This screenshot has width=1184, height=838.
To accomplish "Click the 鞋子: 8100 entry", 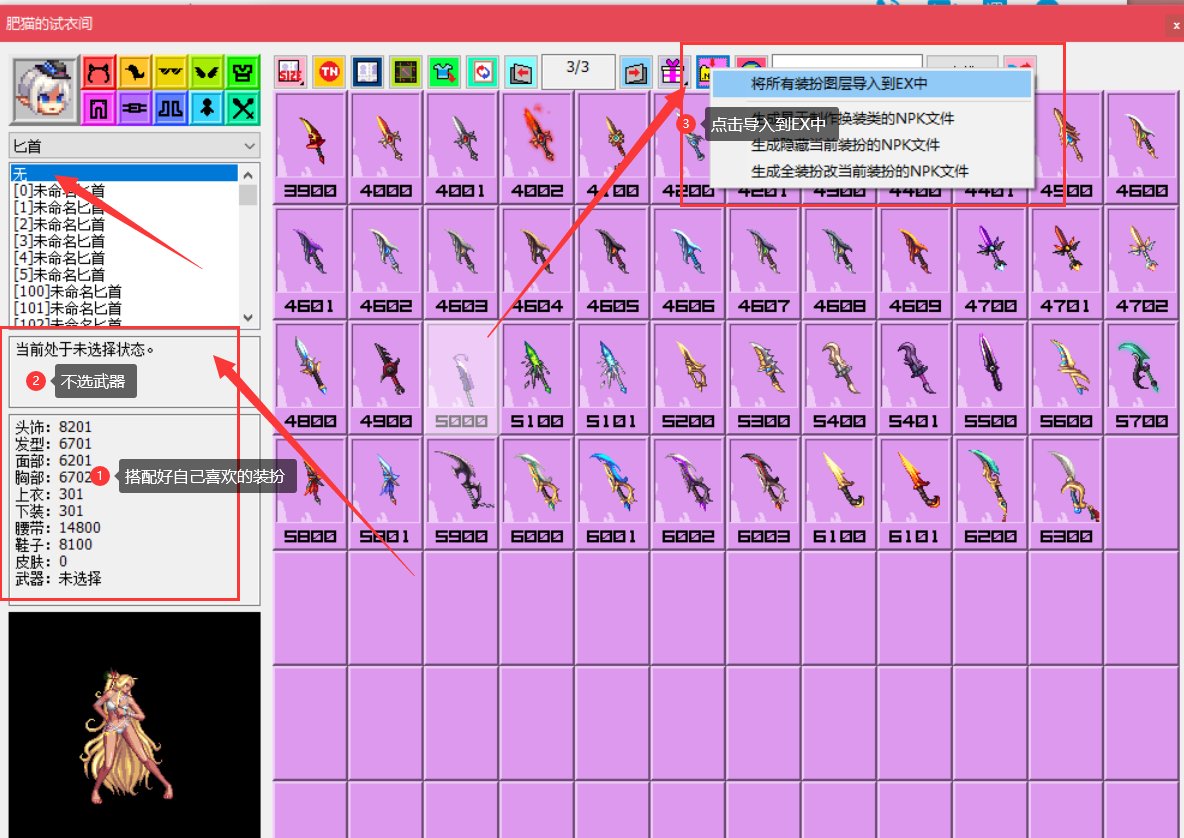I will 53,544.
